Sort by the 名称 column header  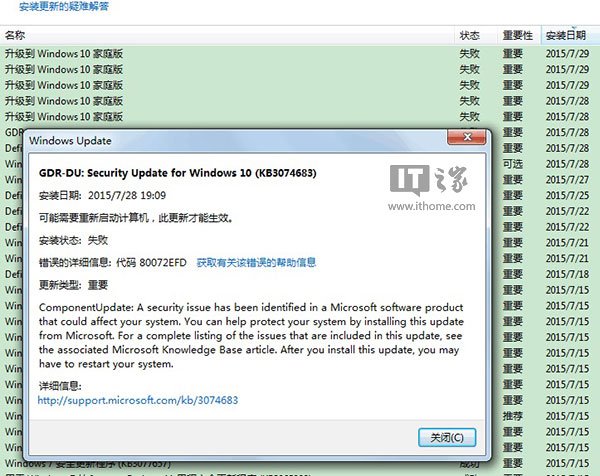pyautogui.click(x=15, y=35)
